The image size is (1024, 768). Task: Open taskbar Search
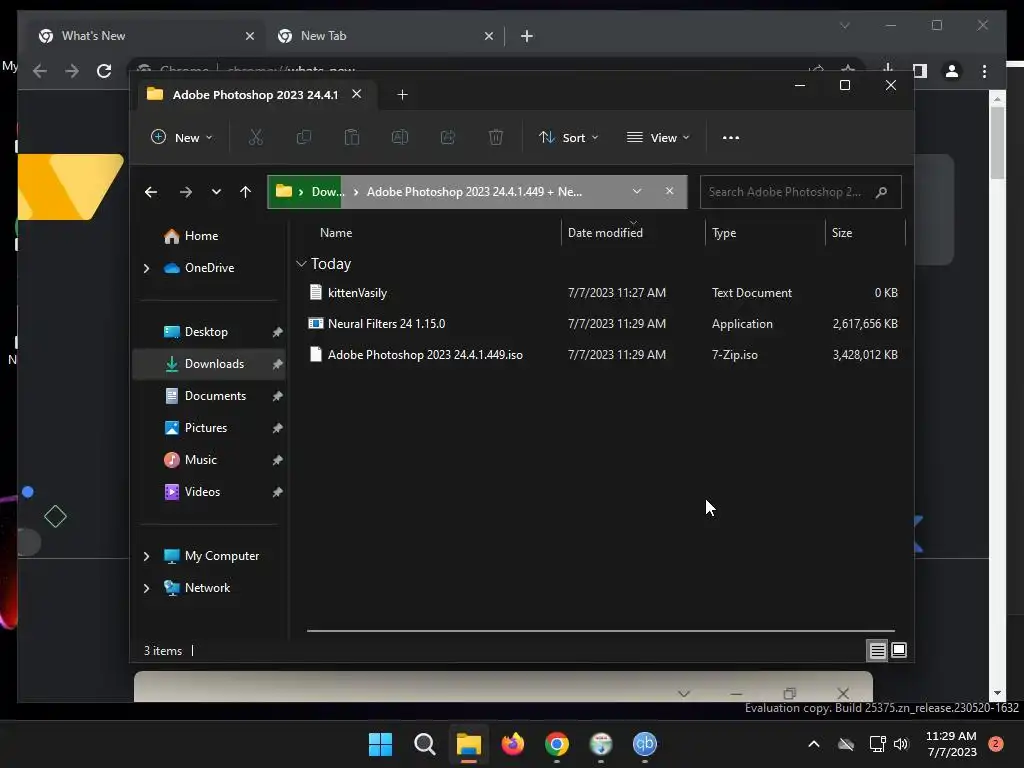click(424, 744)
